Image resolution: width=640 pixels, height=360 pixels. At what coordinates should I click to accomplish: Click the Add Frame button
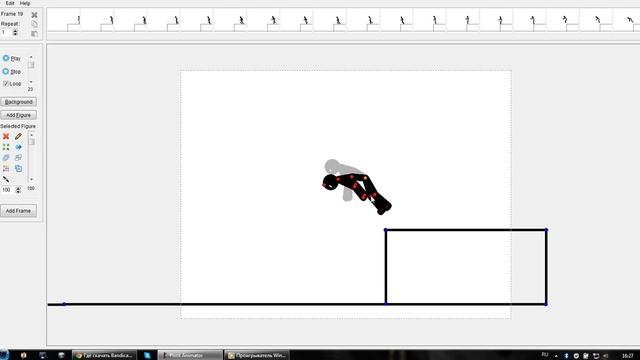[x=18, y=211]
